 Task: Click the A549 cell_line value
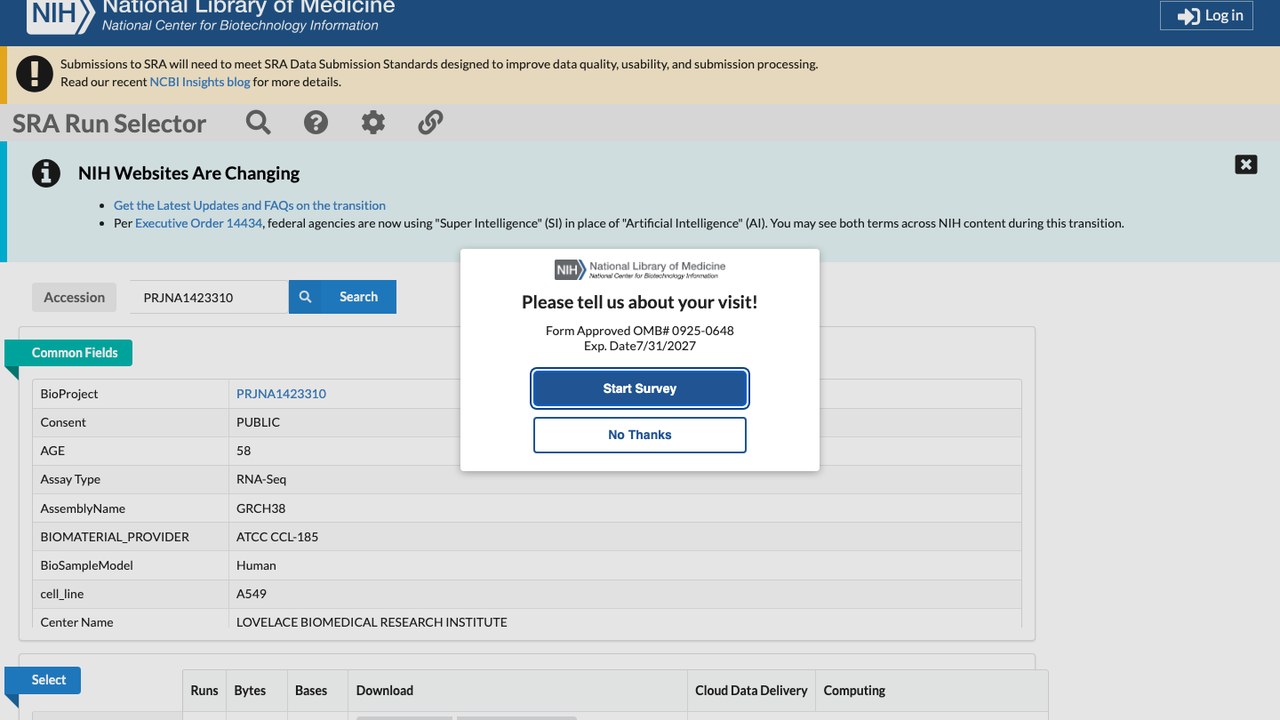point(251,594)
